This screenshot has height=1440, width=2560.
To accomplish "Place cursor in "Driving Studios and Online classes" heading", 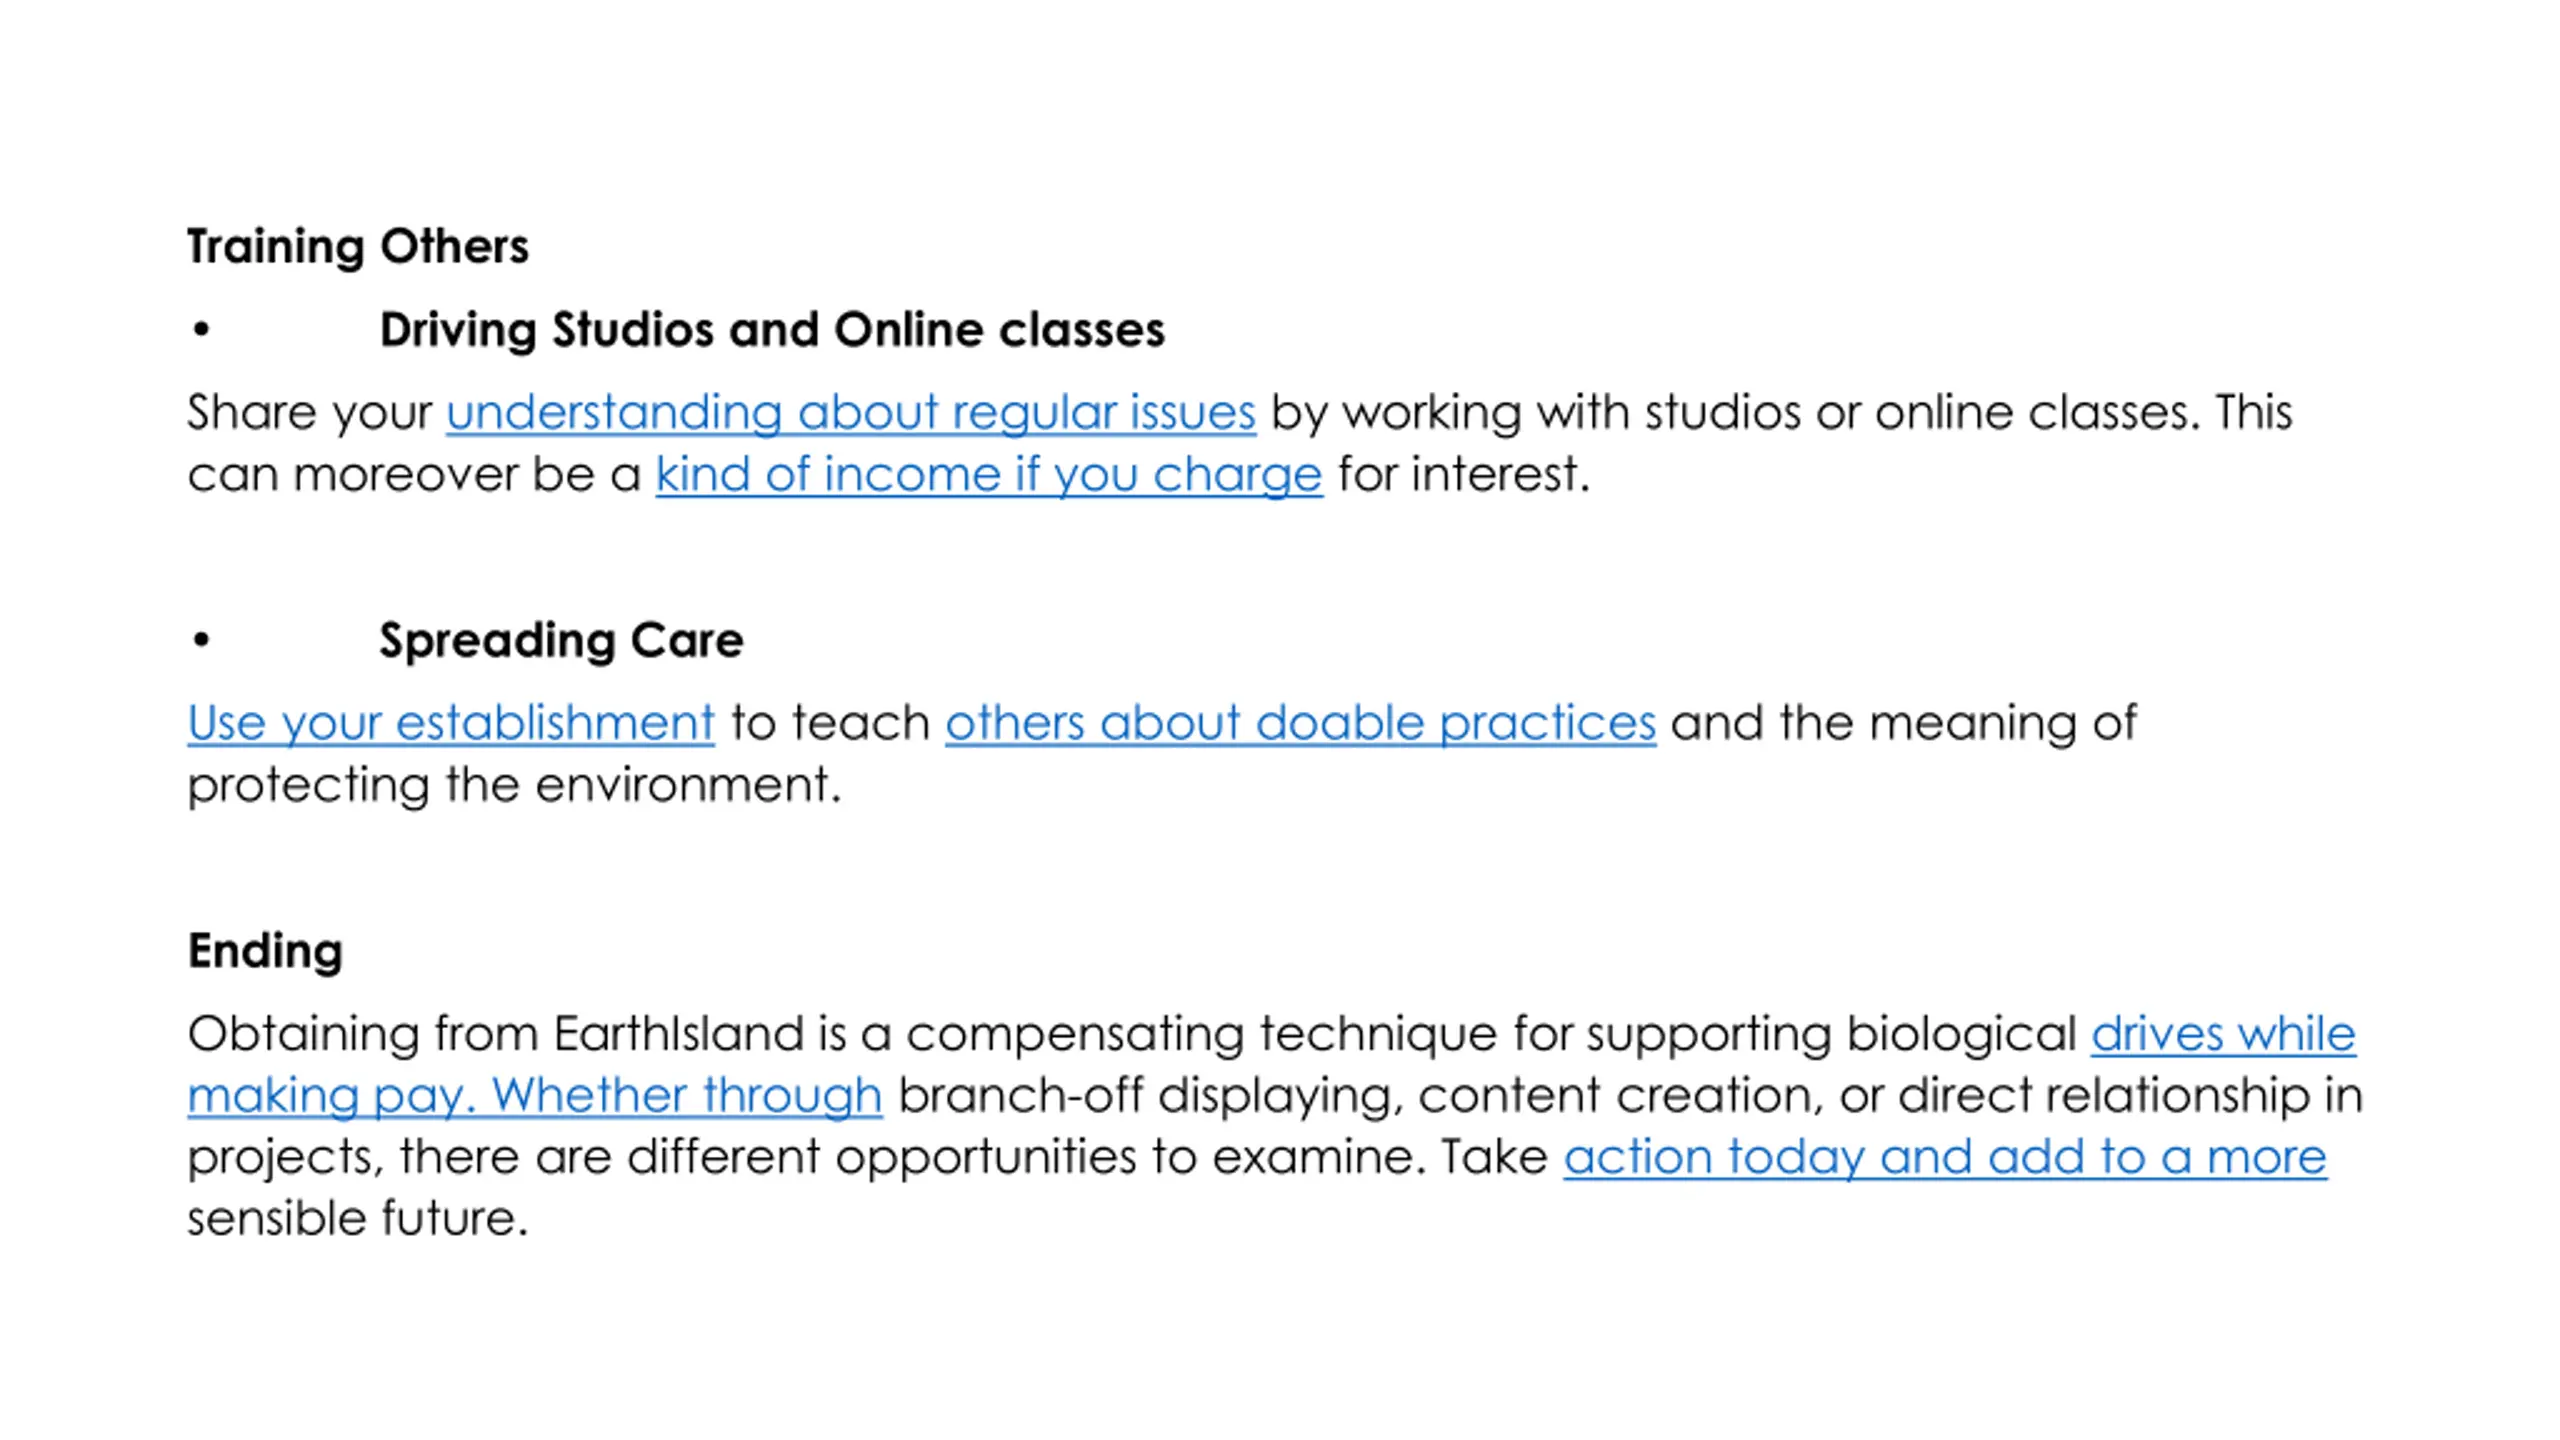I will (772, 330).
